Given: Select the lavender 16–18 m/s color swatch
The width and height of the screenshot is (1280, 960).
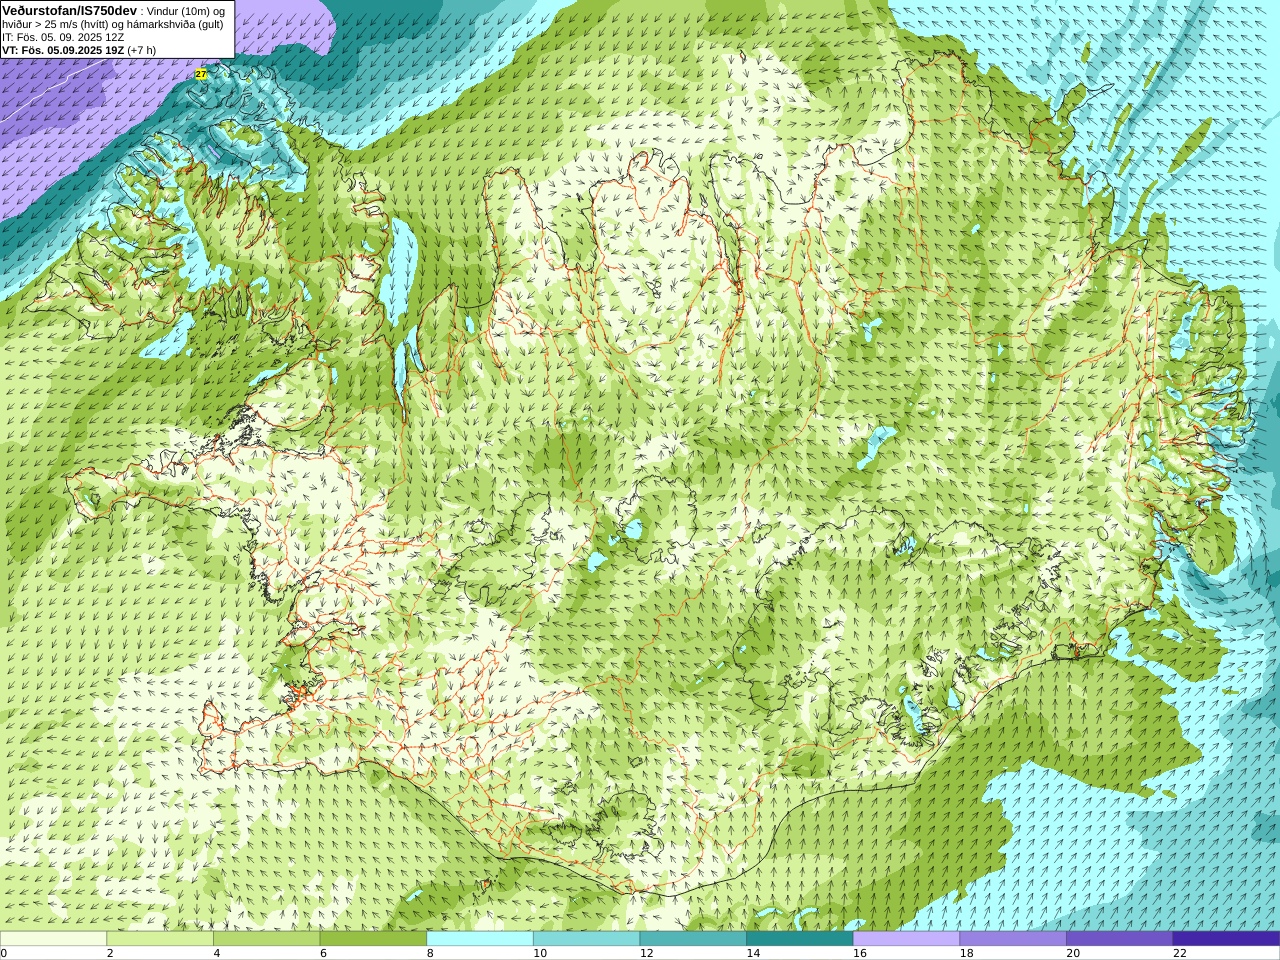Looking at the screenshot, I should click(x=907, y=939).
